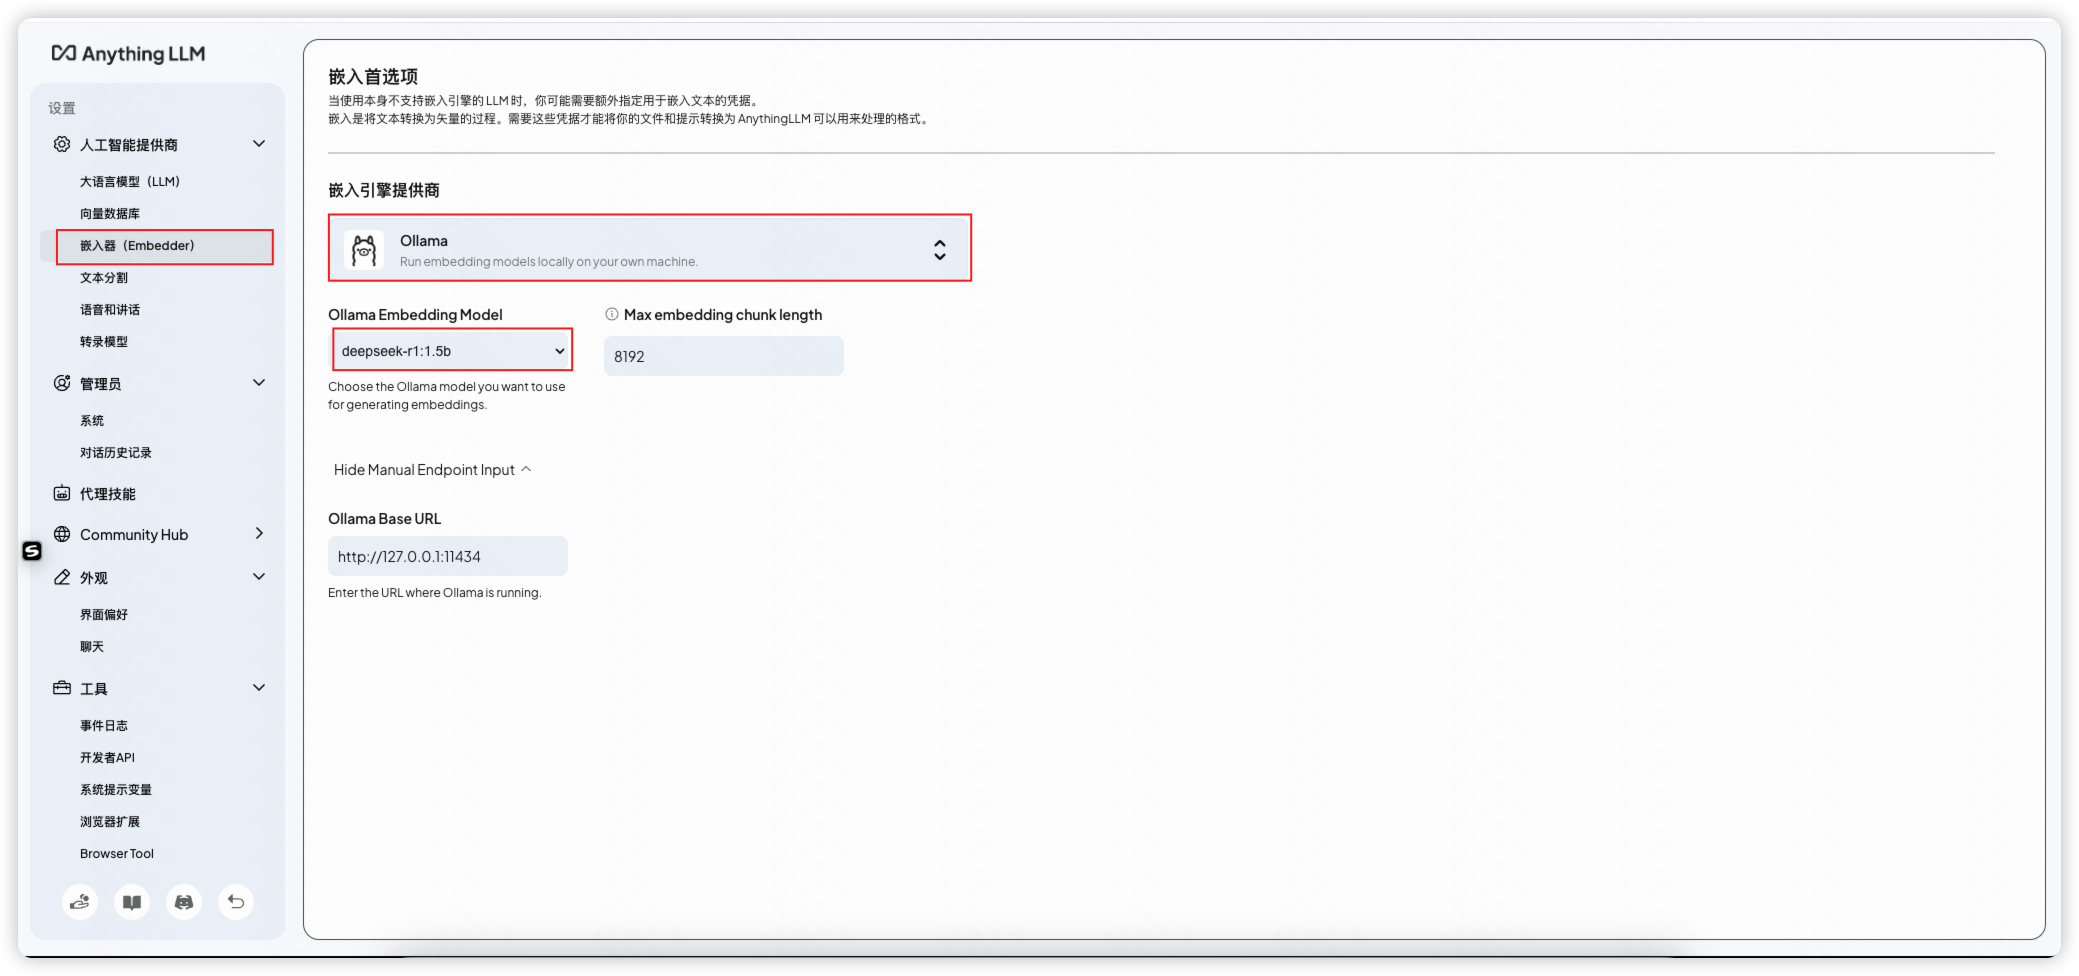
Task: Click 'Enter the URL where Ollama is running' text
Action: [x=435, y=593]
